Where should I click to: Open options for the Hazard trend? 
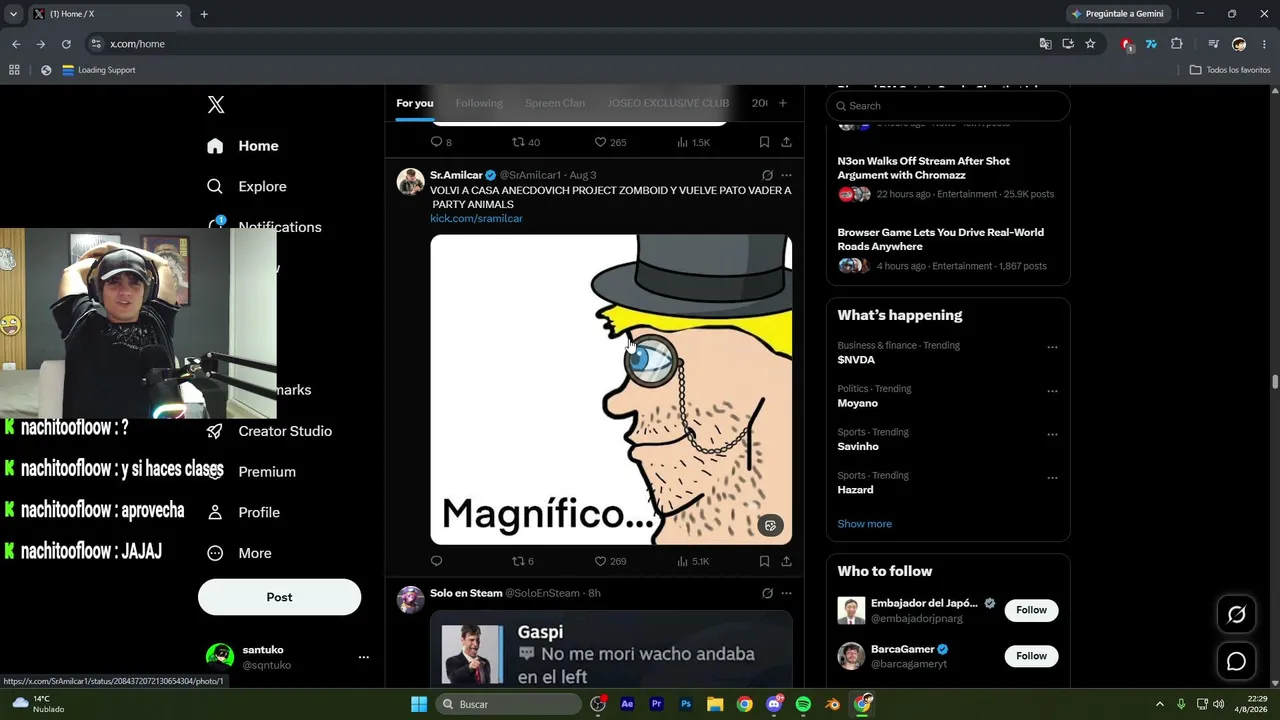[x=1052, y=478]
